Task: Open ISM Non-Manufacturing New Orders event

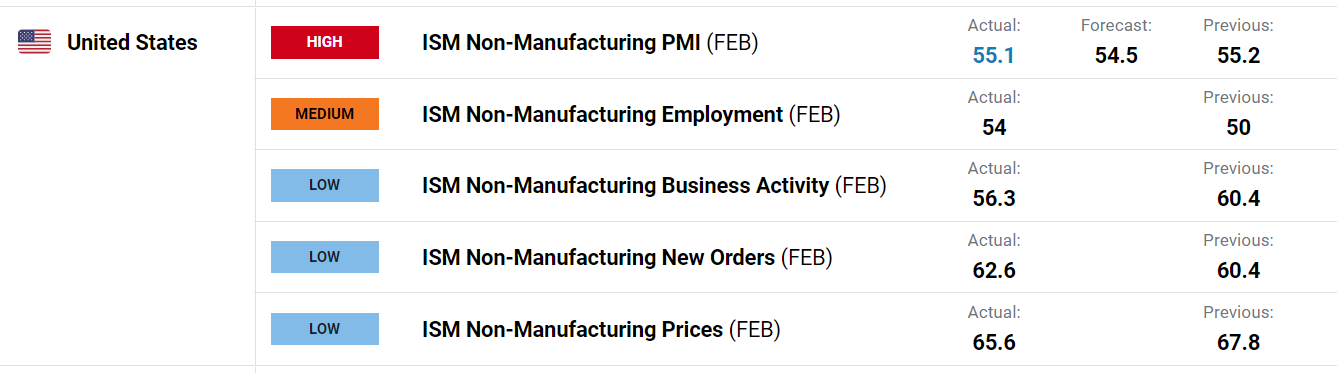Action: tap(627, 258)
